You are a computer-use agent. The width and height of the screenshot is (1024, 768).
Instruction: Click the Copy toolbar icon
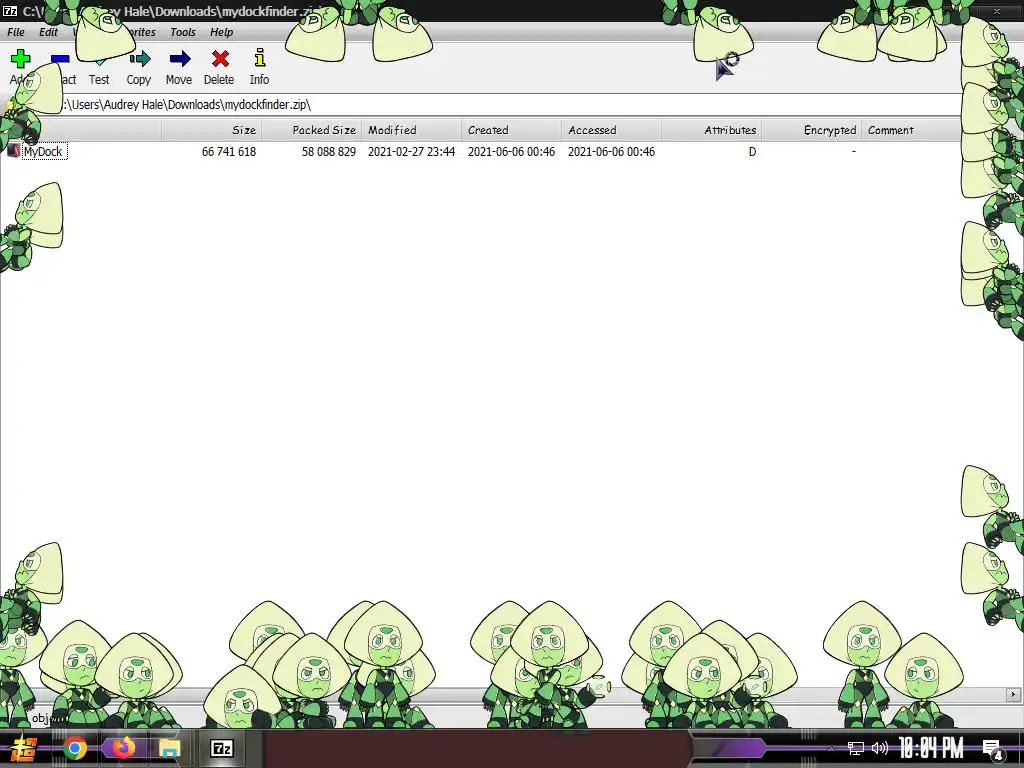pos(139,59)
